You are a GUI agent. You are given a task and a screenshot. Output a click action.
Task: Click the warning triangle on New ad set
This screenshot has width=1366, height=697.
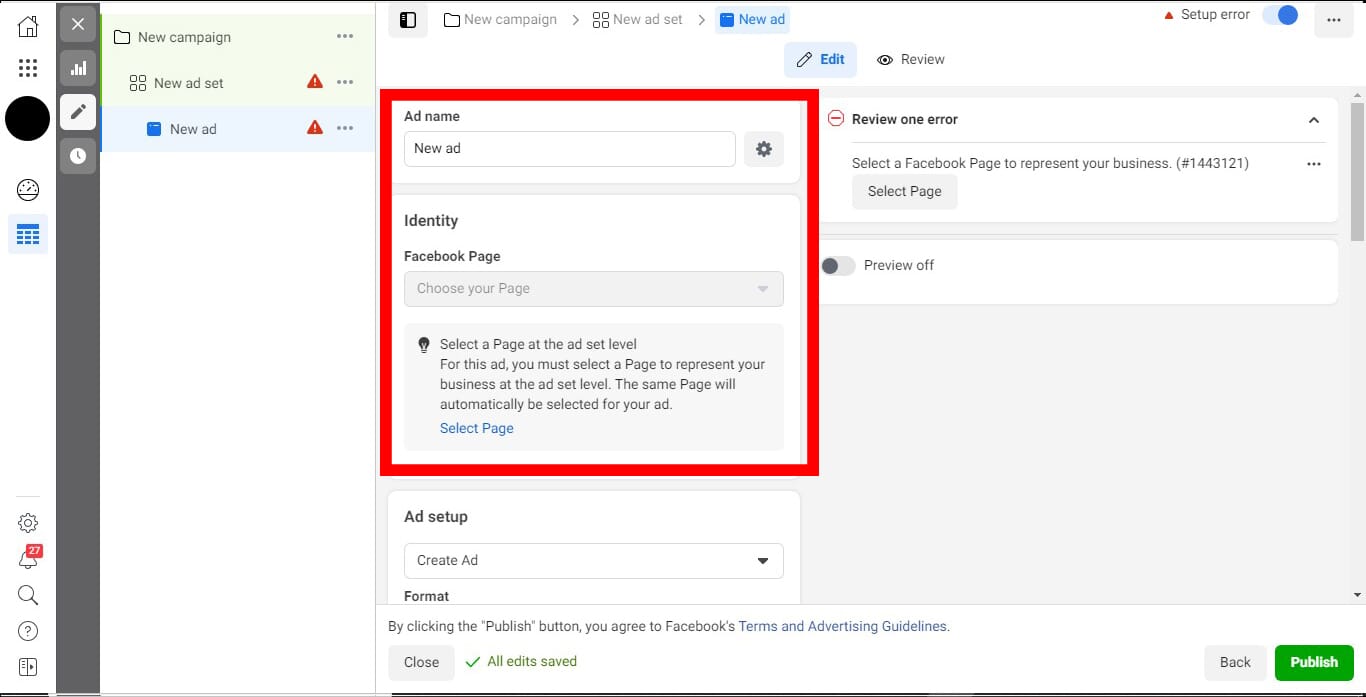click(315, 82)
